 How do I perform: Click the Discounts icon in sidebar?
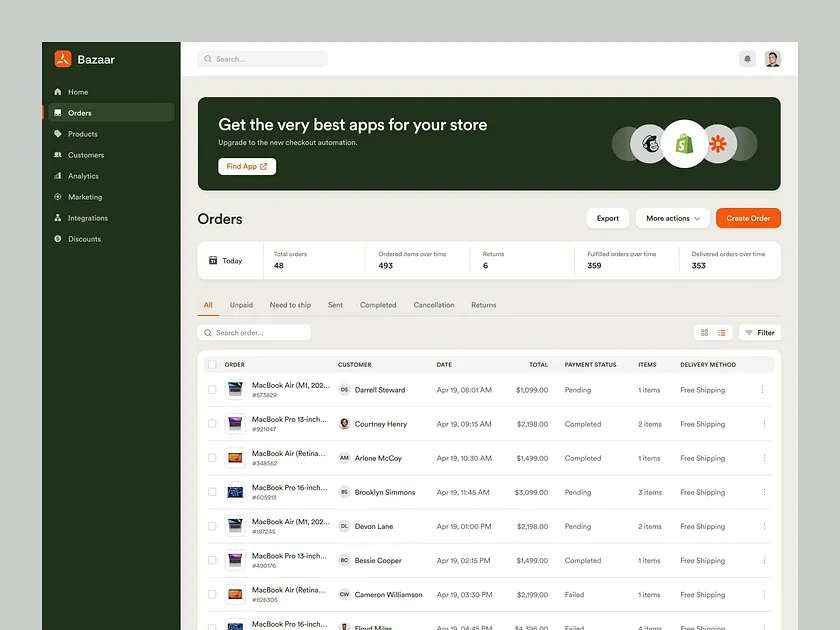point(58,239)
